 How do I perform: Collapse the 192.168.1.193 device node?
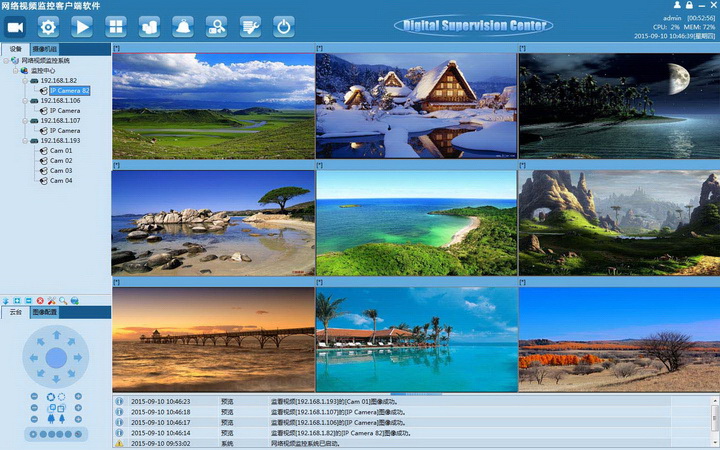25,141
